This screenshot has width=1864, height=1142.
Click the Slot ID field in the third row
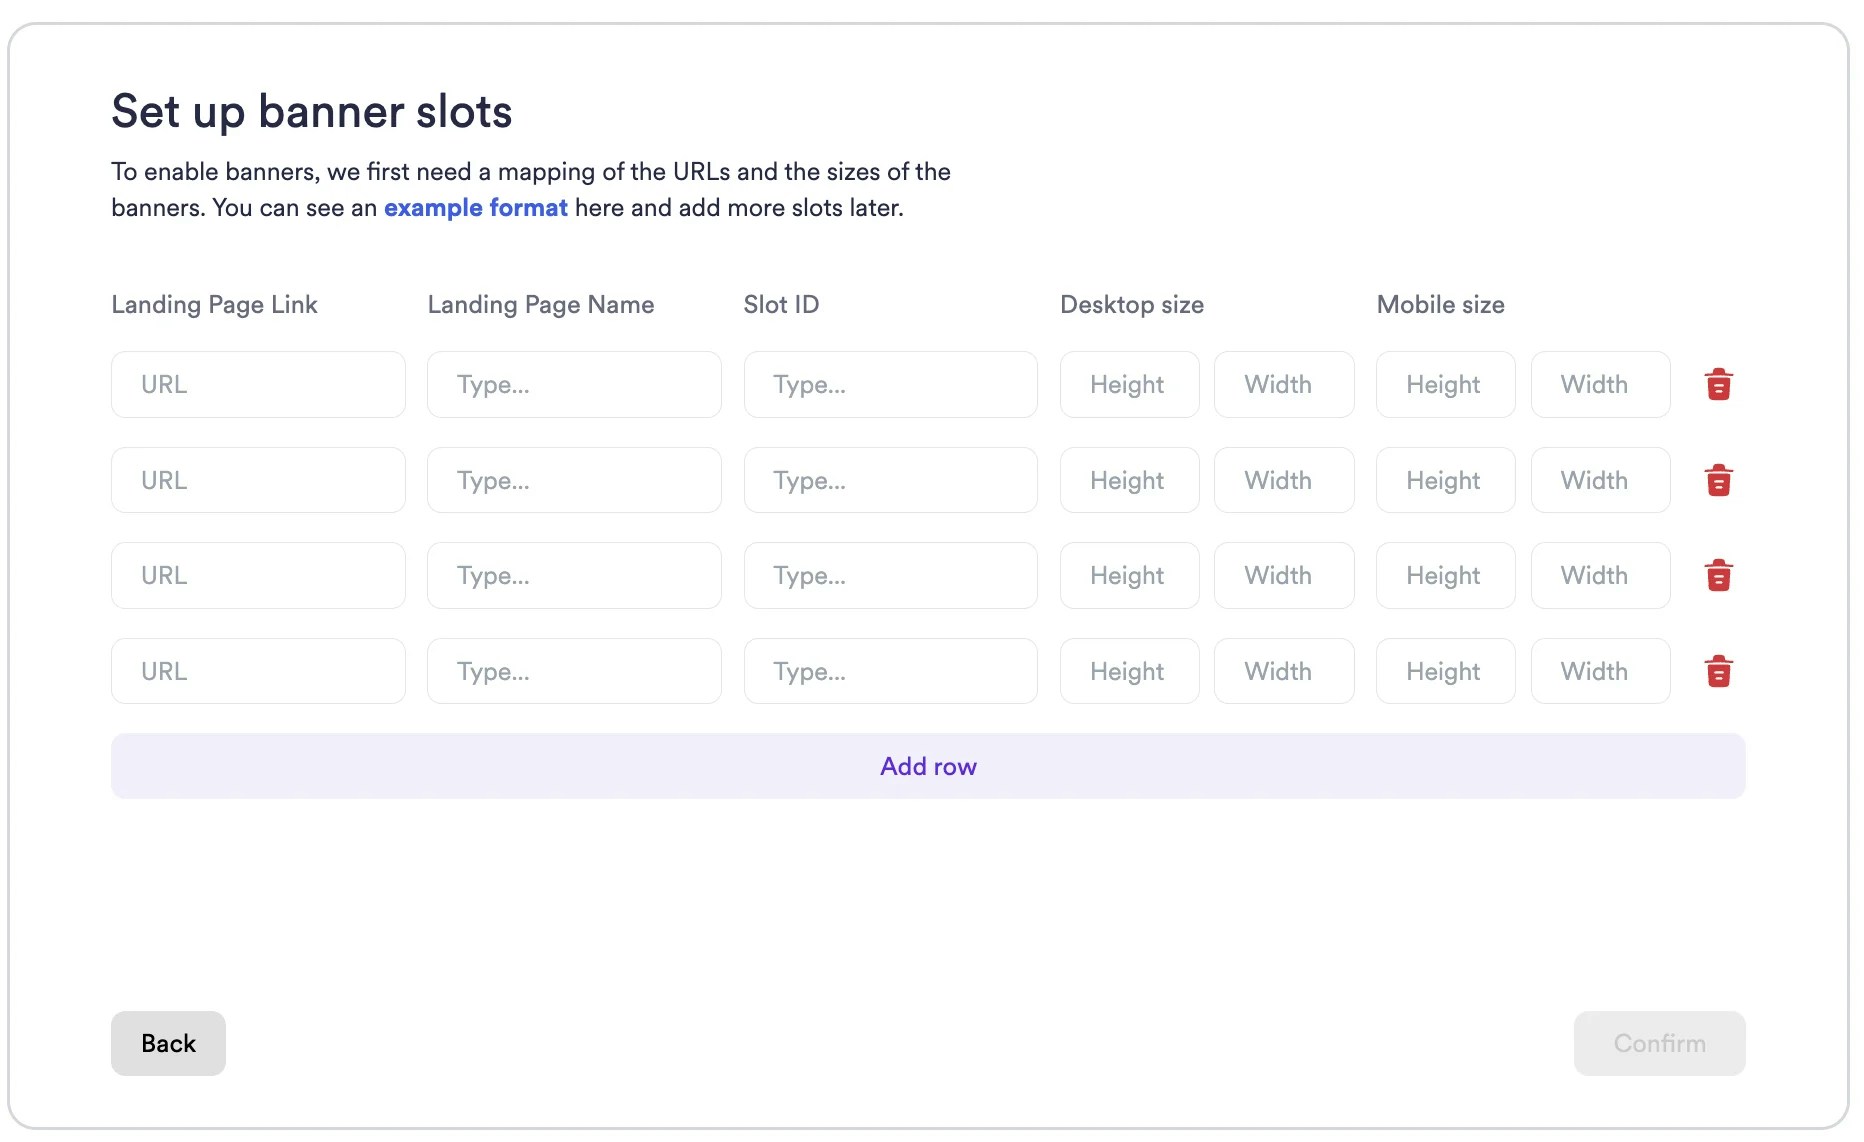[x=890, y=575]
